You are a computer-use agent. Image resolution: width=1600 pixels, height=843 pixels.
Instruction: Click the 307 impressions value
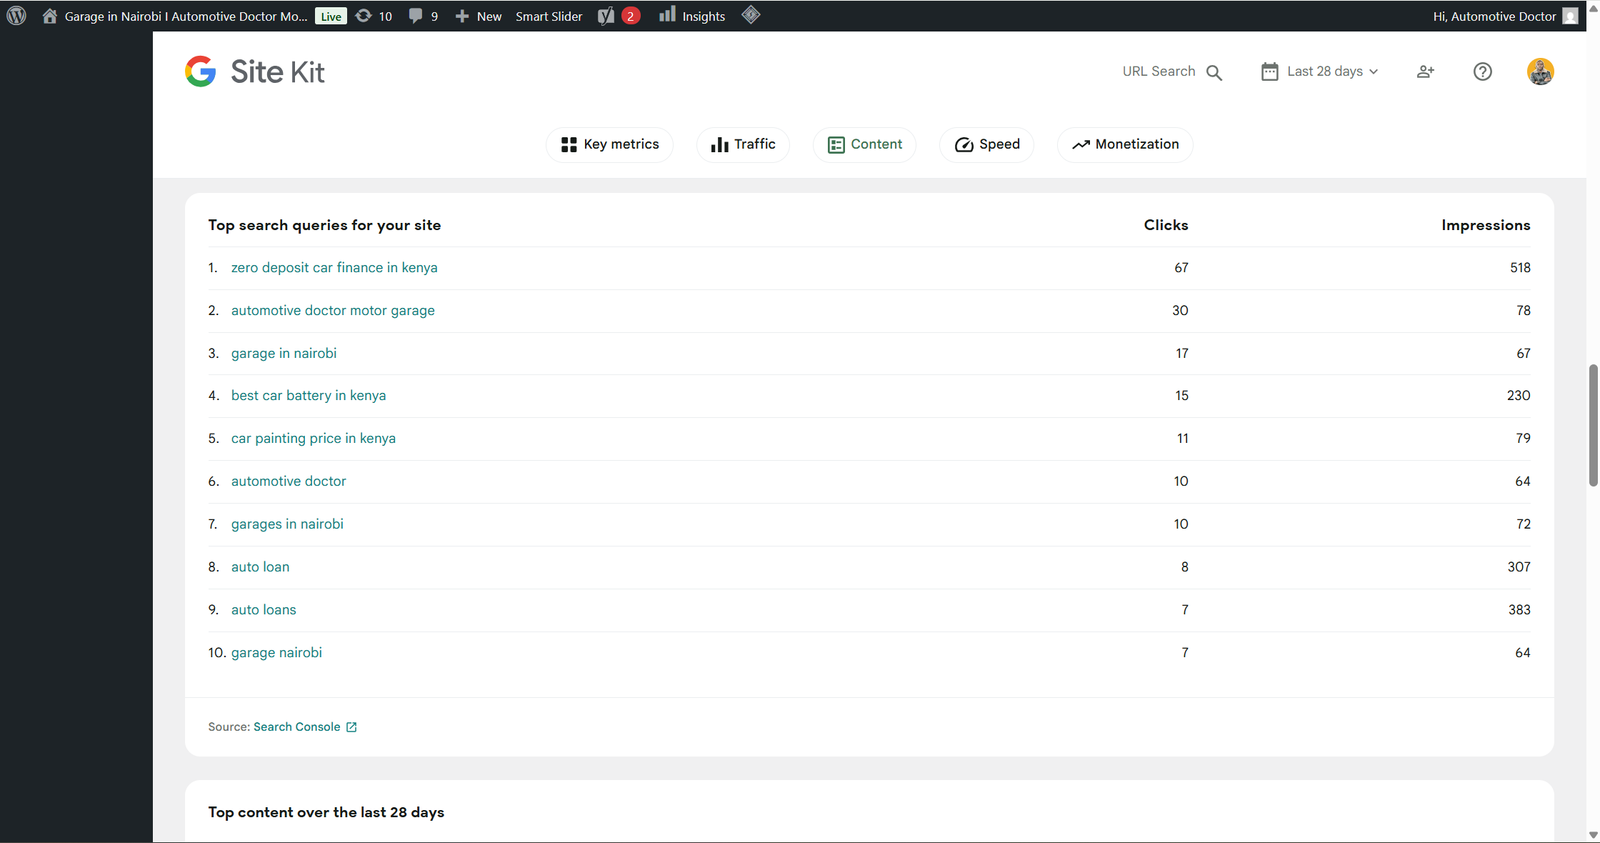point(1519,567)
